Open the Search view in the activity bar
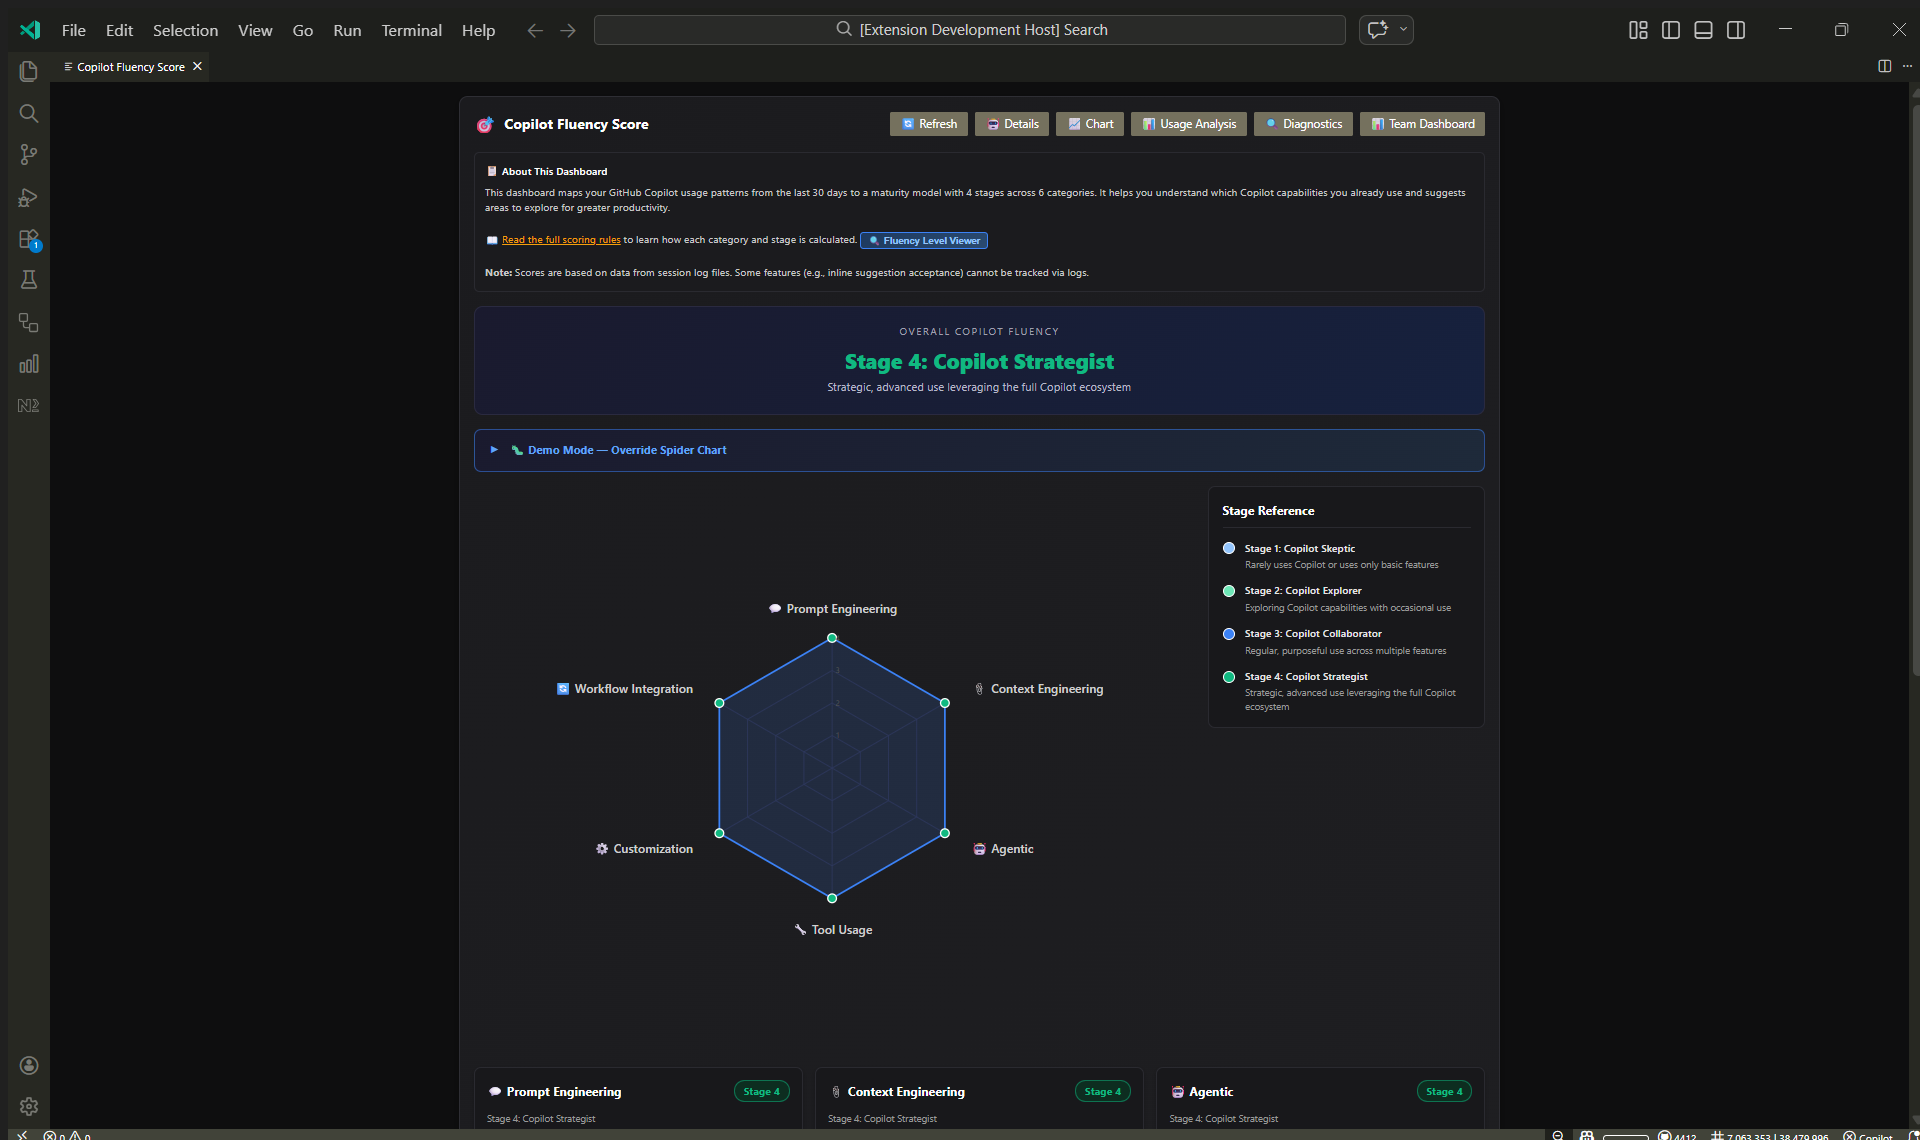The image size is (1920, 1140). [28, 113]
